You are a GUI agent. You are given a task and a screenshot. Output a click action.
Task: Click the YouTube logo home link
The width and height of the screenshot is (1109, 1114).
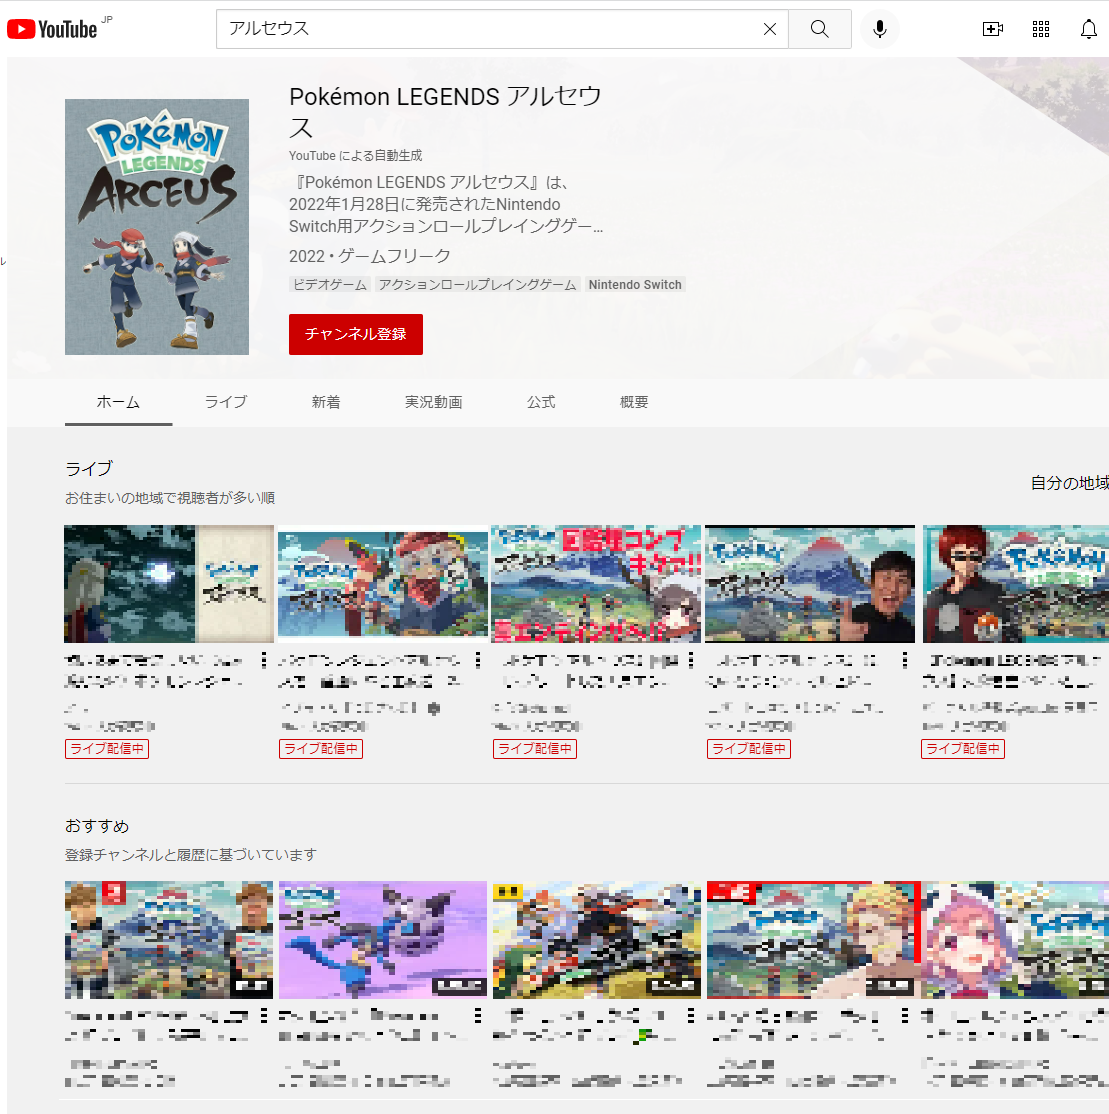coord(52,29)
